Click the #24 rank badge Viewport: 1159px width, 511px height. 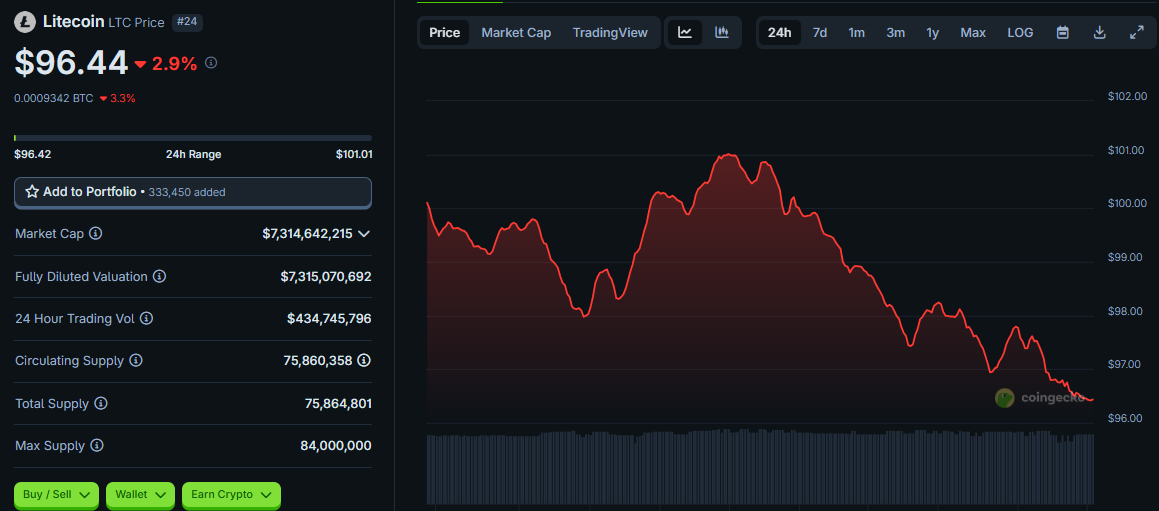coord(188,22)
